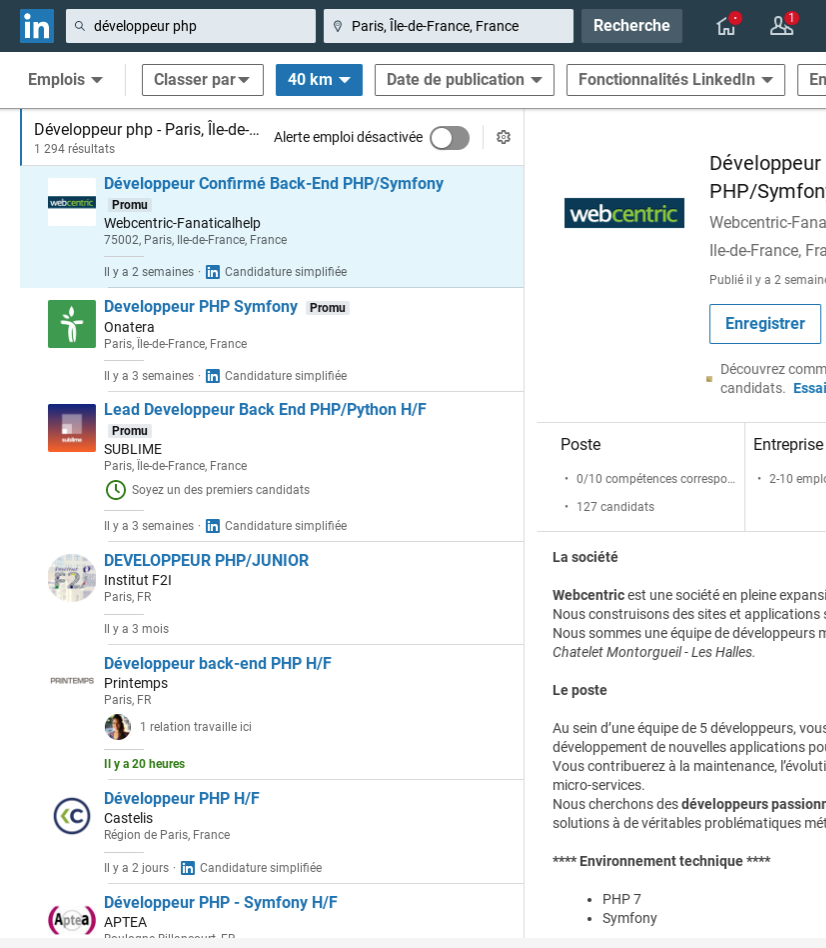The width and height of the screenshot is (826, 948).
Task: Click the Essai link in premium prompt
Action: [810, 388]
